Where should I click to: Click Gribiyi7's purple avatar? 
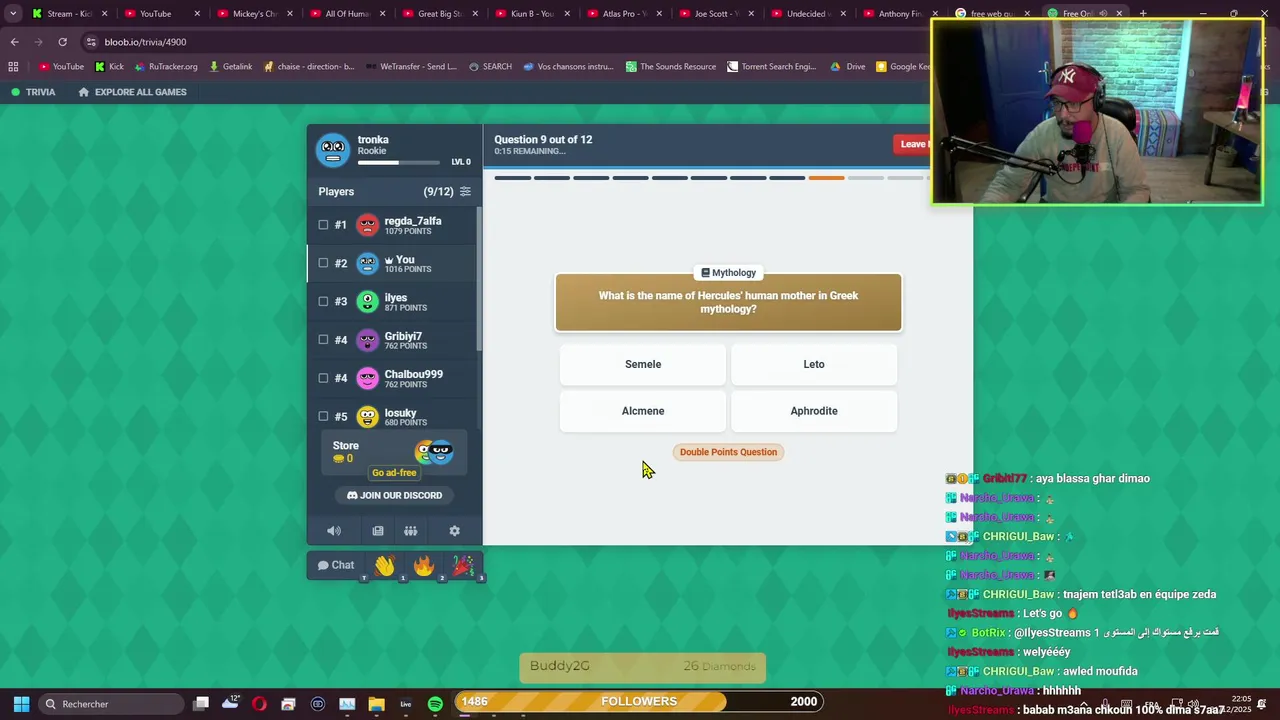[368, 340]
